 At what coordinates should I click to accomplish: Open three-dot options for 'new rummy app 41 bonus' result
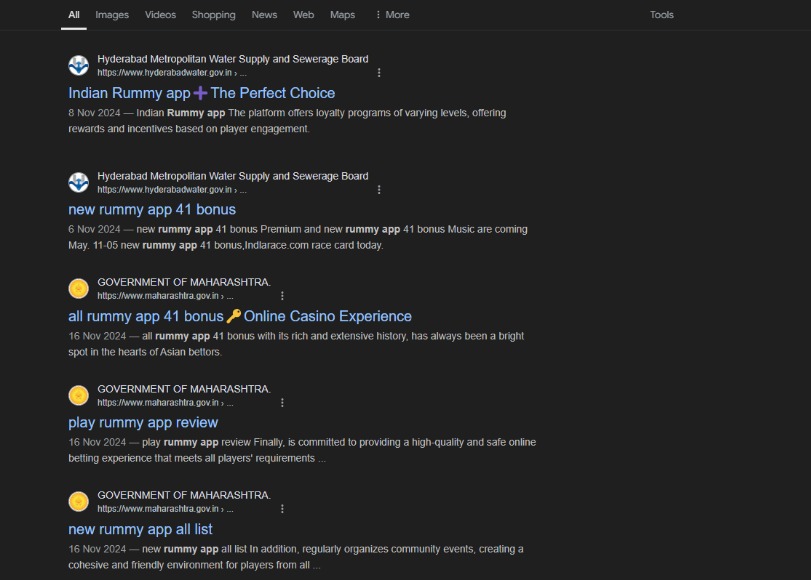[x=379, y=189]
